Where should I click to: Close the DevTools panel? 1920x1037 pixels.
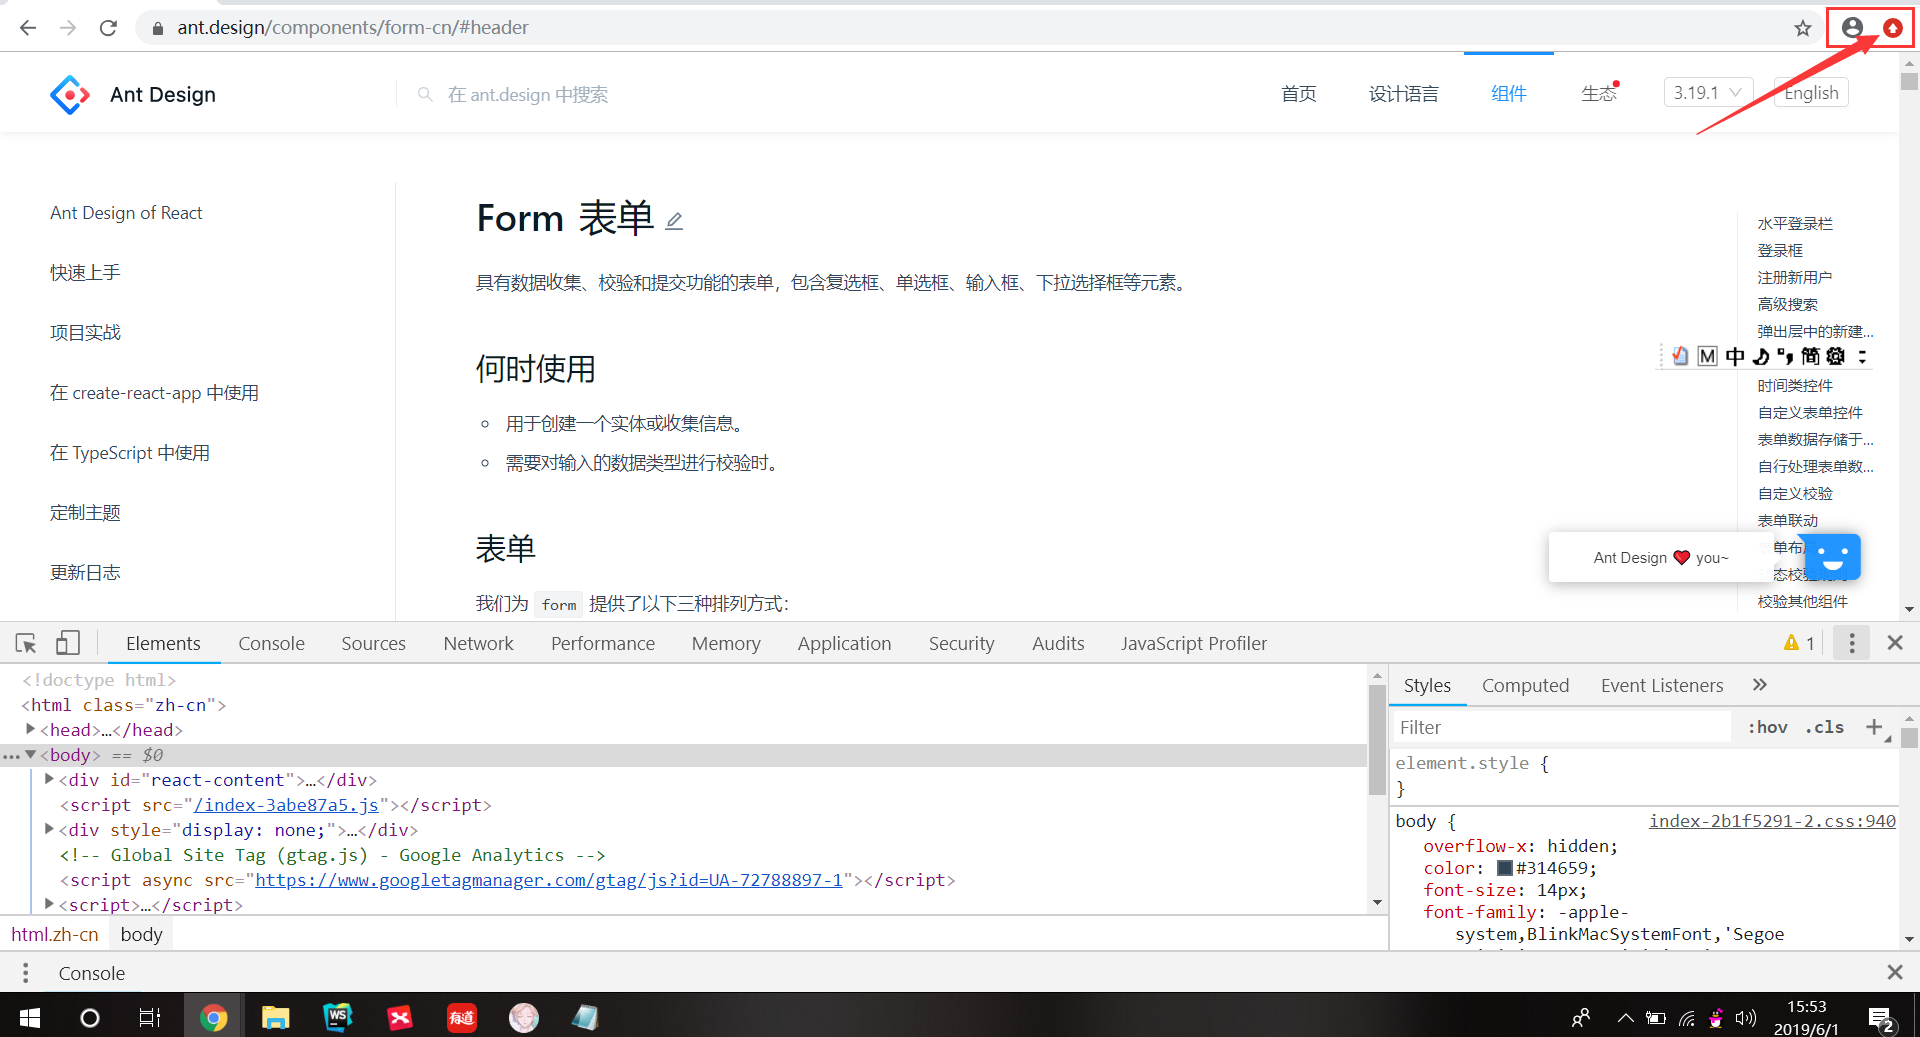point(1894,643)
